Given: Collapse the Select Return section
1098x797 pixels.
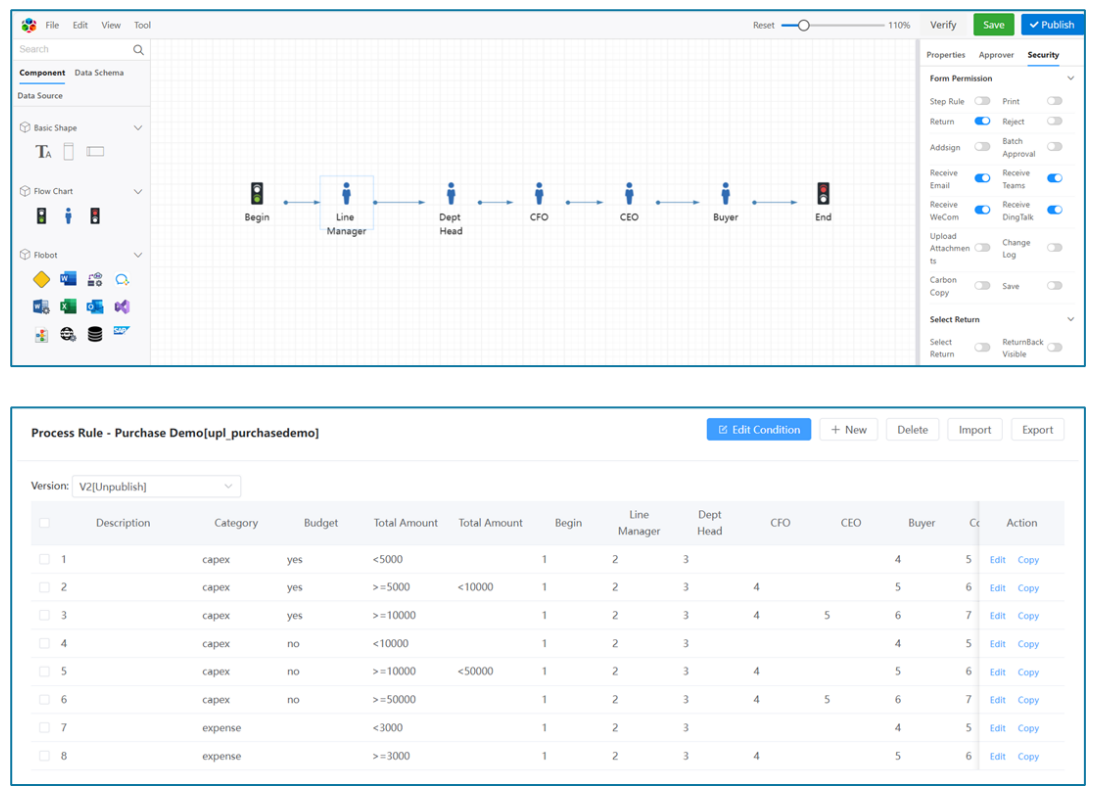Looking at the screenshot, I should pyautogui.click(x=1071, y=319).
